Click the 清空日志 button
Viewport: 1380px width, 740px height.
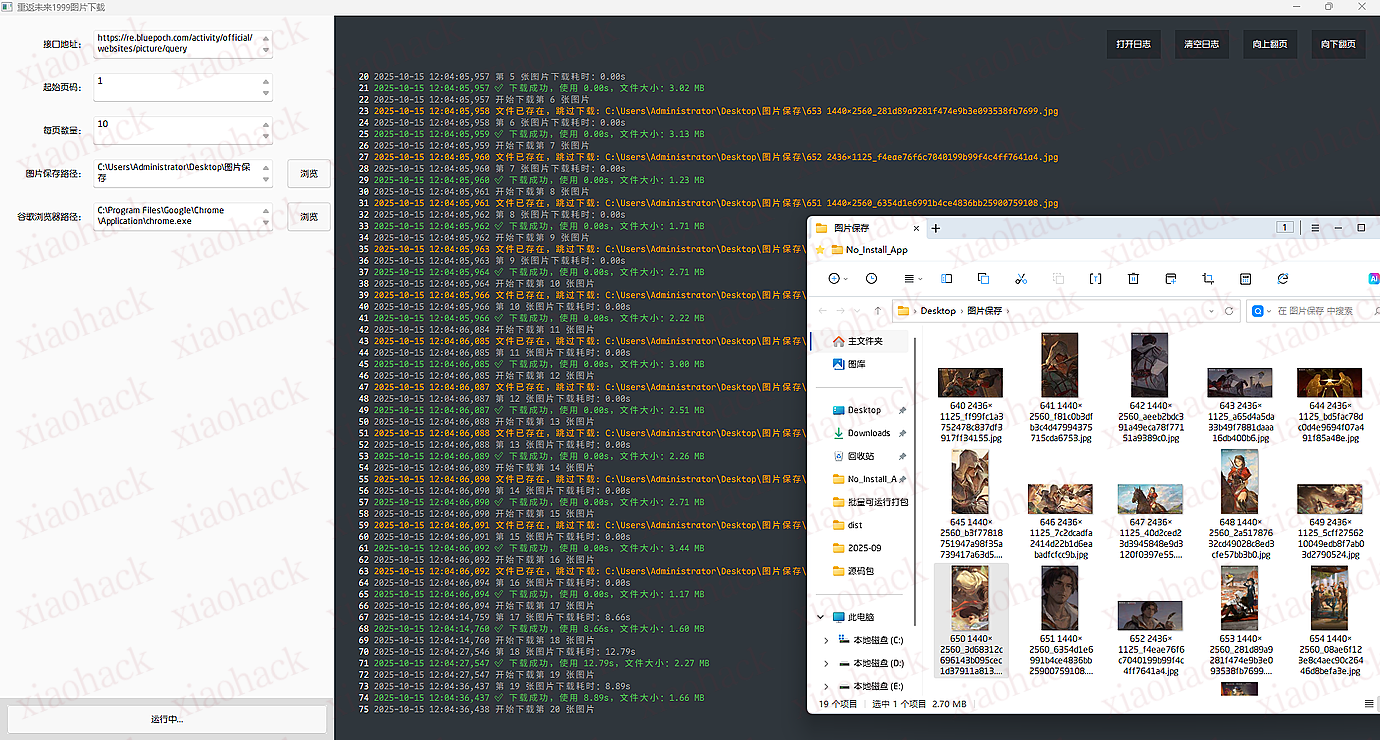tap(1201, 44)
